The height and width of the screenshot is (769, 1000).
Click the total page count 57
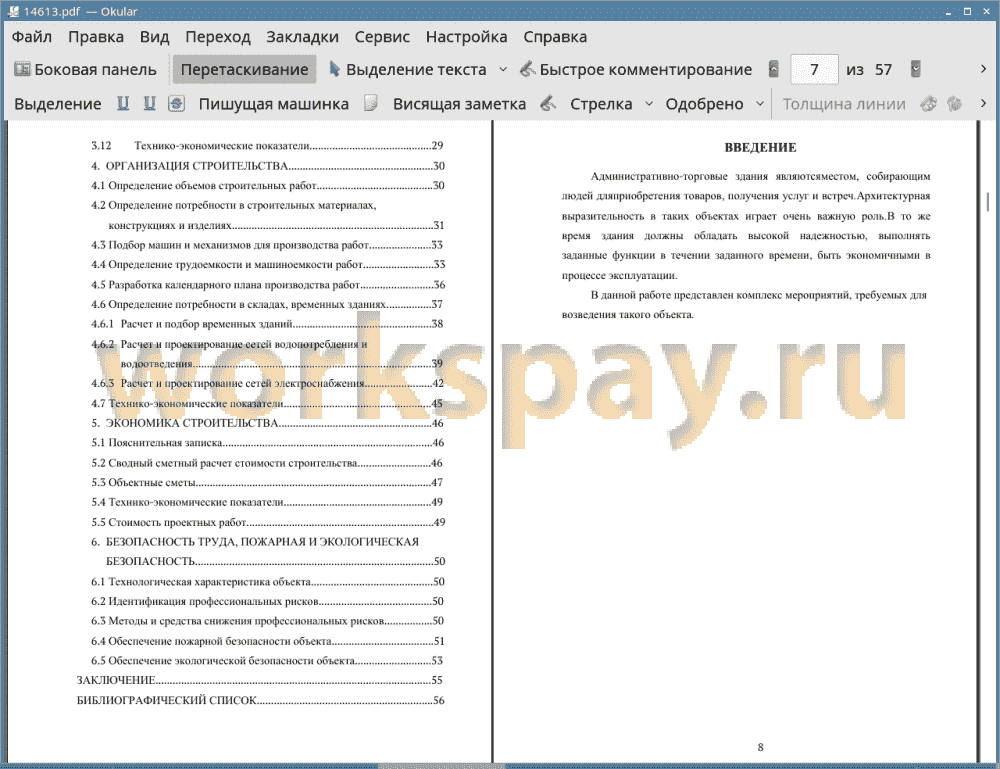(x=883, y=70)
